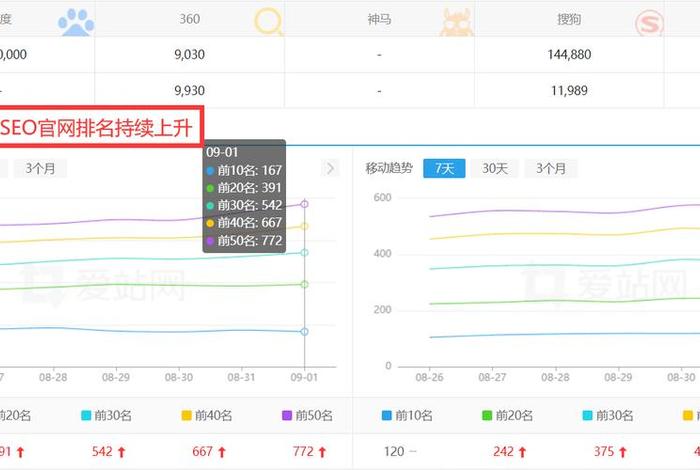Toggle the 前50名 legend in left chart

pyautogui.click(x=307, y=416)
